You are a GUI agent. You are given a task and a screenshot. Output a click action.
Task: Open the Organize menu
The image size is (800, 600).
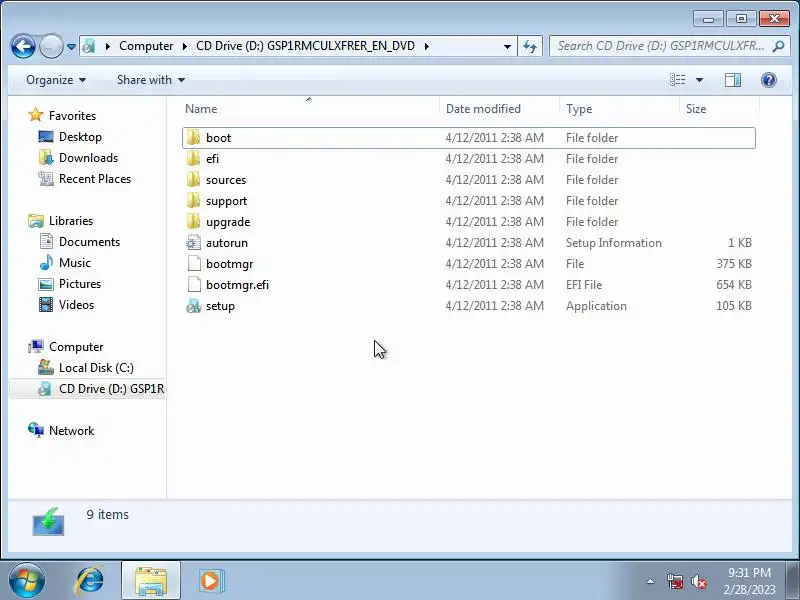click(56, 80)
